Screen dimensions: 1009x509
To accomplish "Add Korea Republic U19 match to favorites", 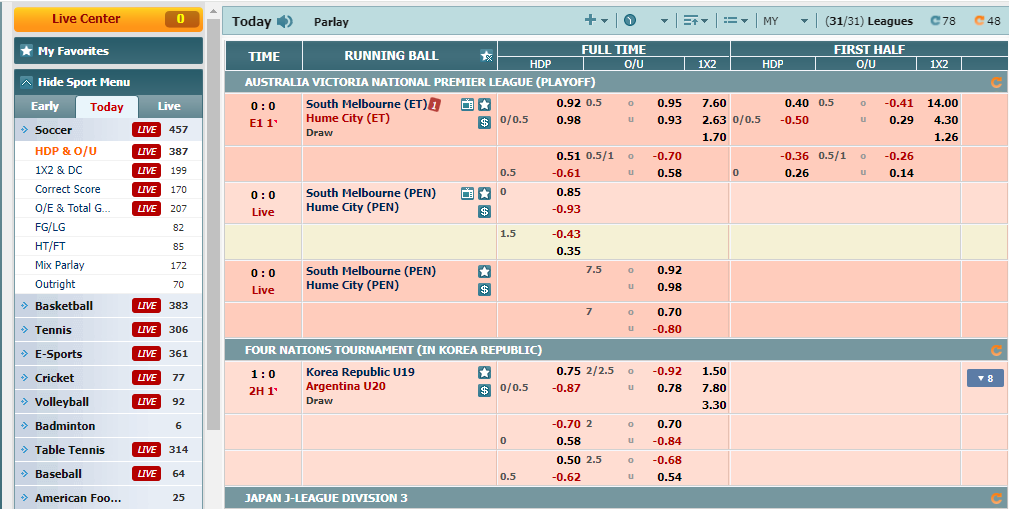I will click(x=484, y=372).
